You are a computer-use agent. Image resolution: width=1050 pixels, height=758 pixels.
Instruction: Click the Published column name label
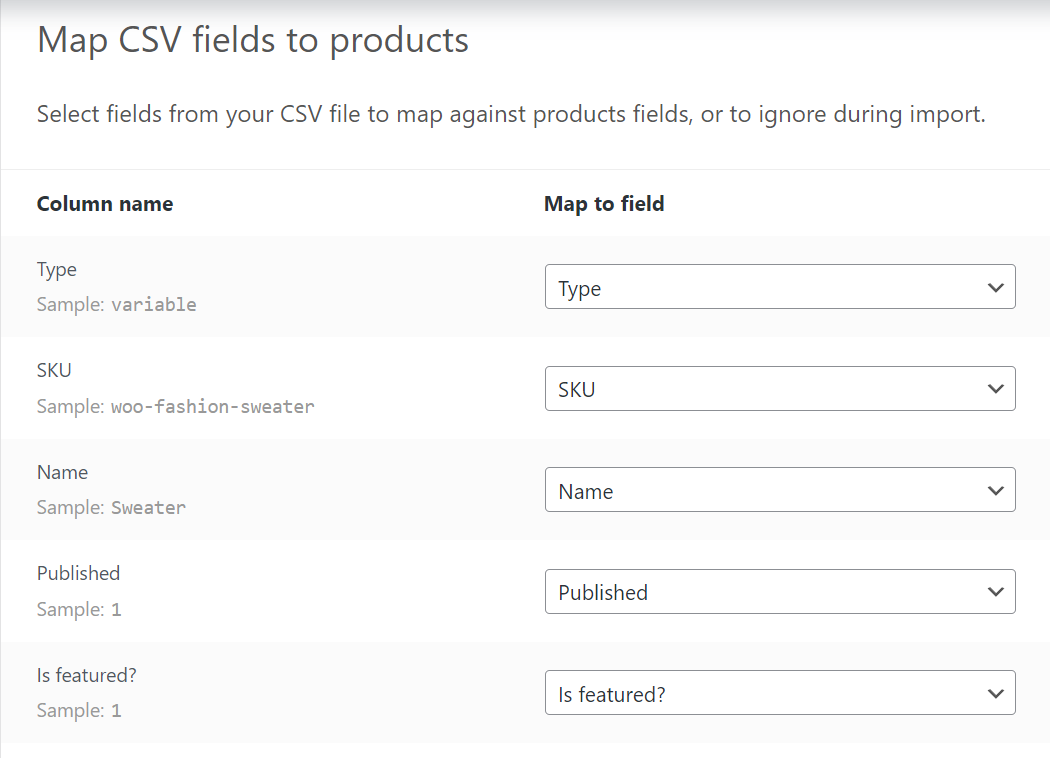(78, 573)
